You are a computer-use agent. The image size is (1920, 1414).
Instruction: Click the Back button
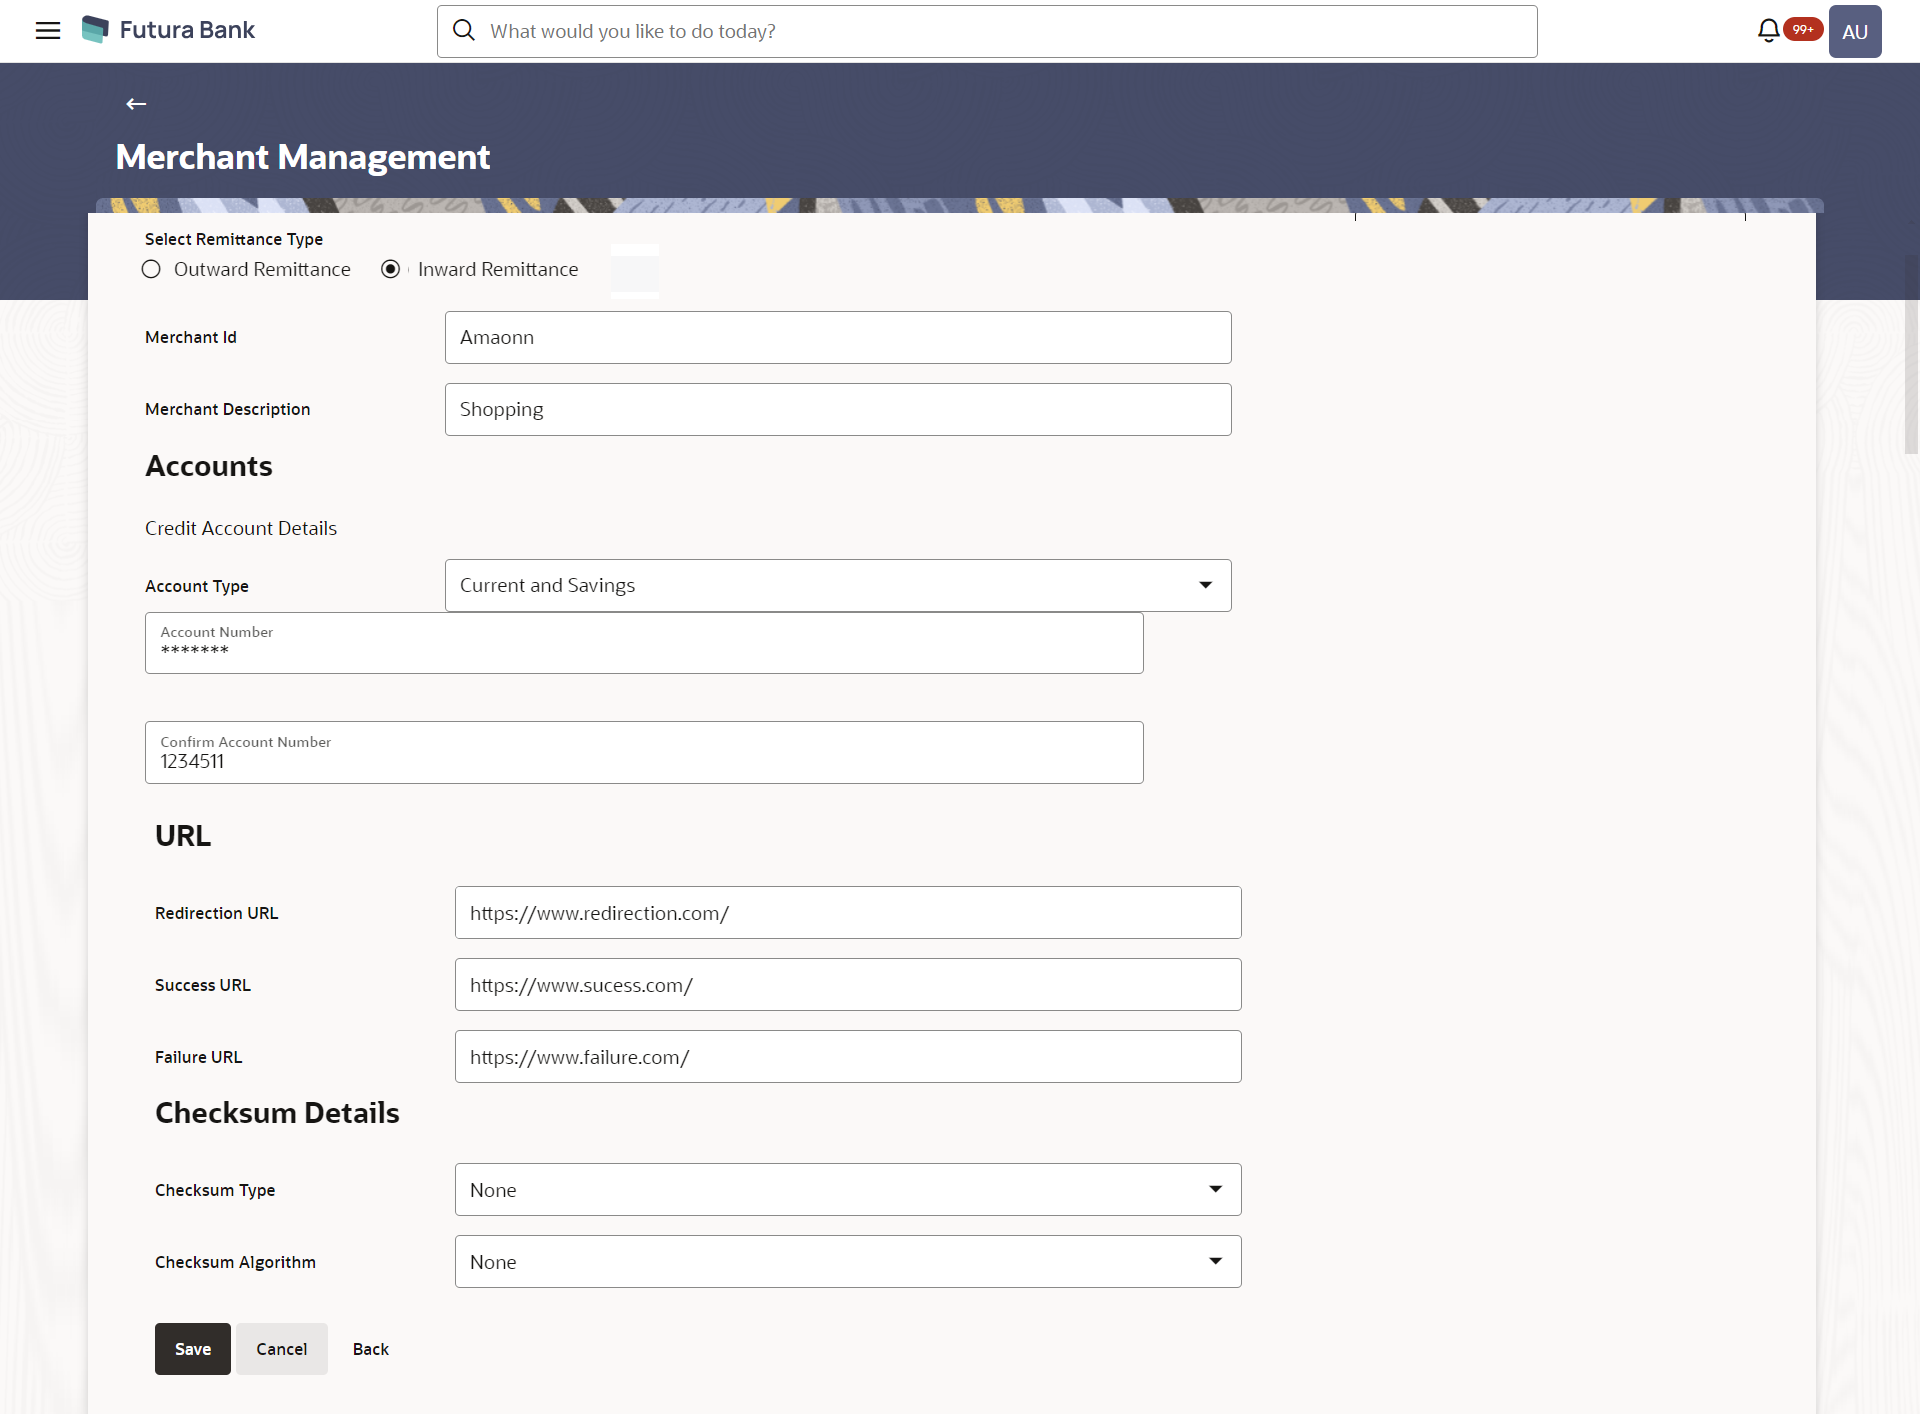point(370,1348)
